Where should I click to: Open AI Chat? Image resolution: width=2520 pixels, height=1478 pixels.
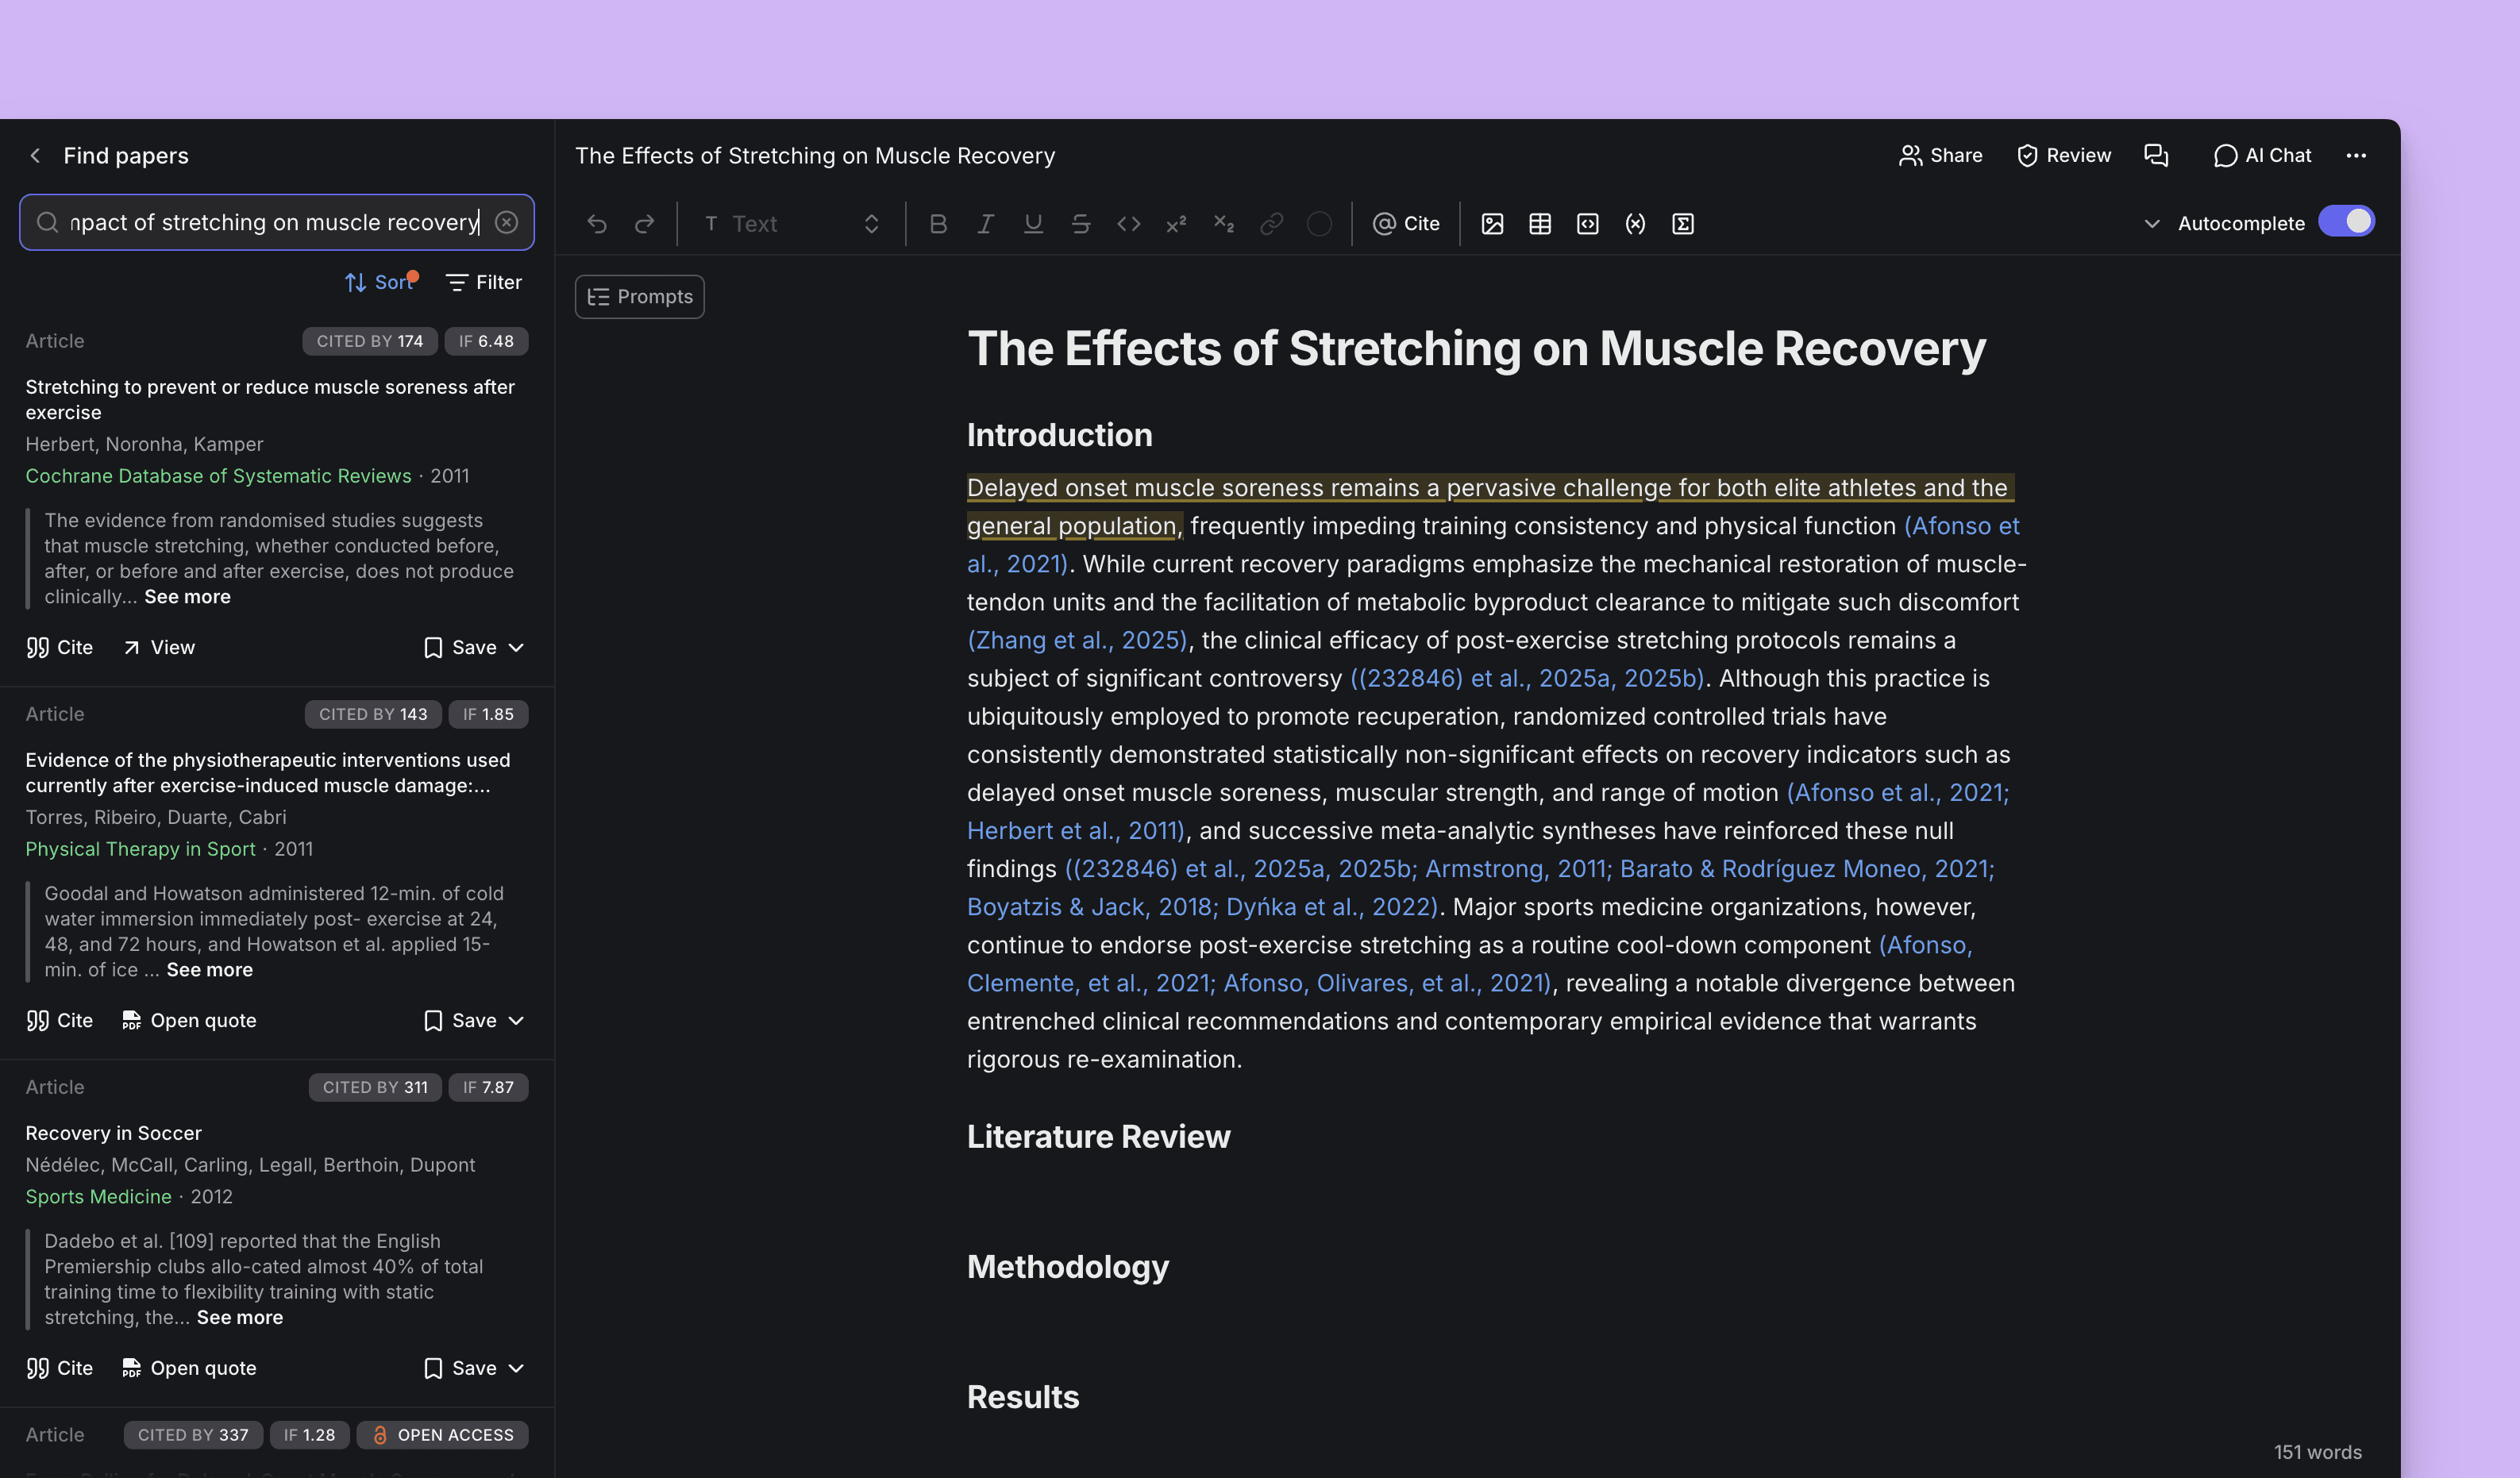click(x=2263, y=156)
